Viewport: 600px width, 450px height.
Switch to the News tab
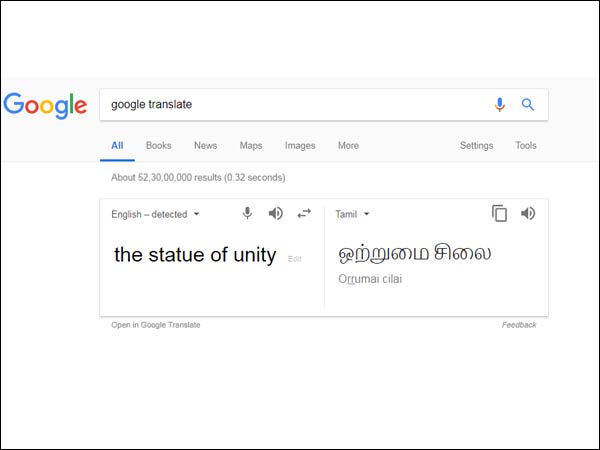[x=205, y=146]
